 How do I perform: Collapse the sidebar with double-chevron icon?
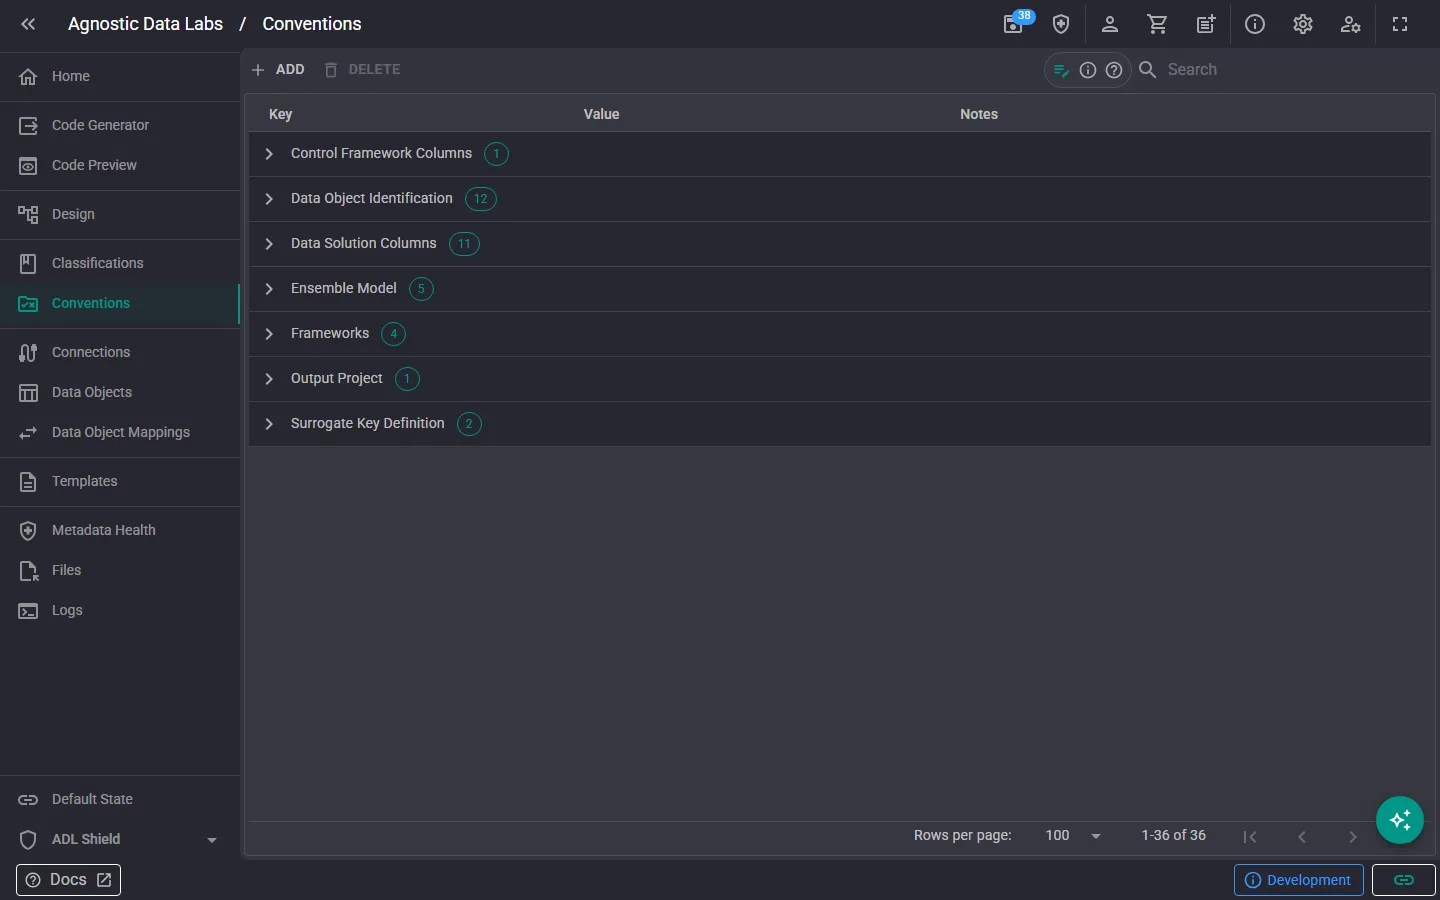pyautogui.click(x=28, y=24)
